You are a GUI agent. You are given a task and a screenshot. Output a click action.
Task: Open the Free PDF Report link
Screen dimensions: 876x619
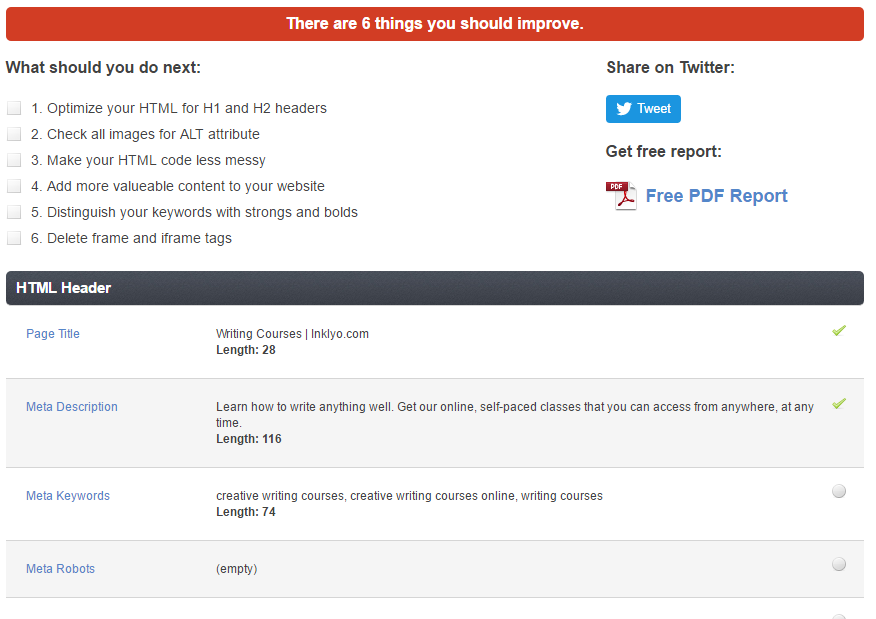point(716,196)
